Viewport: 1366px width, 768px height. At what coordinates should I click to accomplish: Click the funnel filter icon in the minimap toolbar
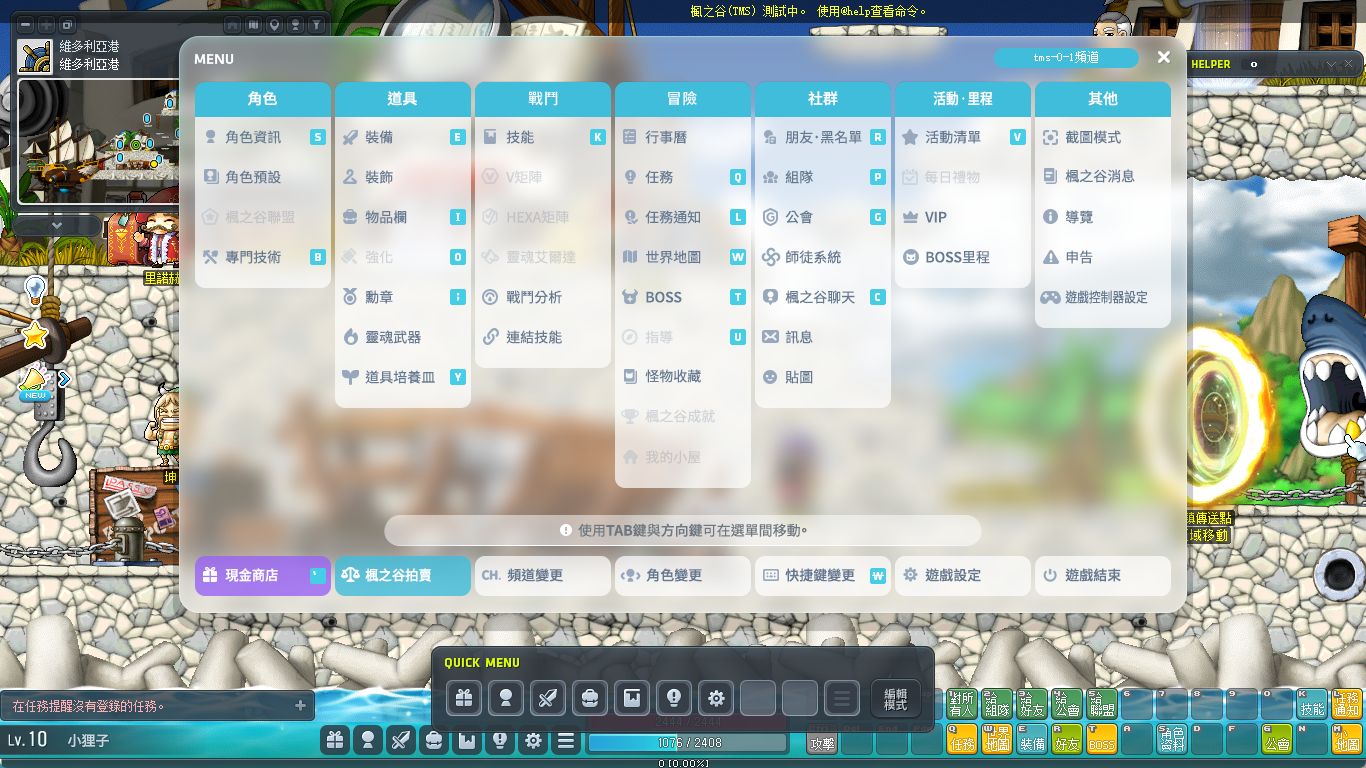coord(316,24)
